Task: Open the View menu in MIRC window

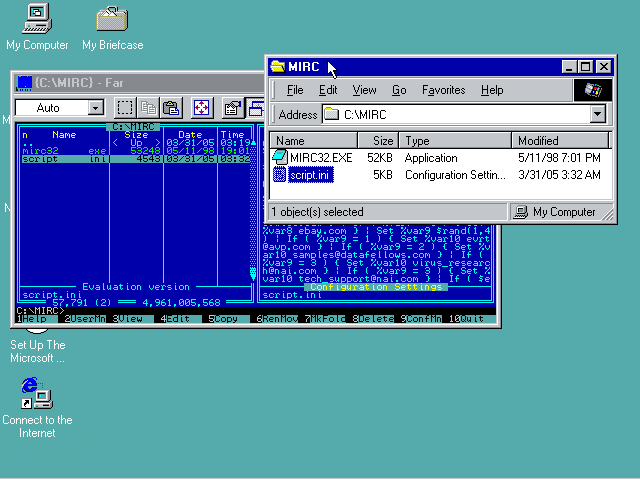Action: point(364,90)
